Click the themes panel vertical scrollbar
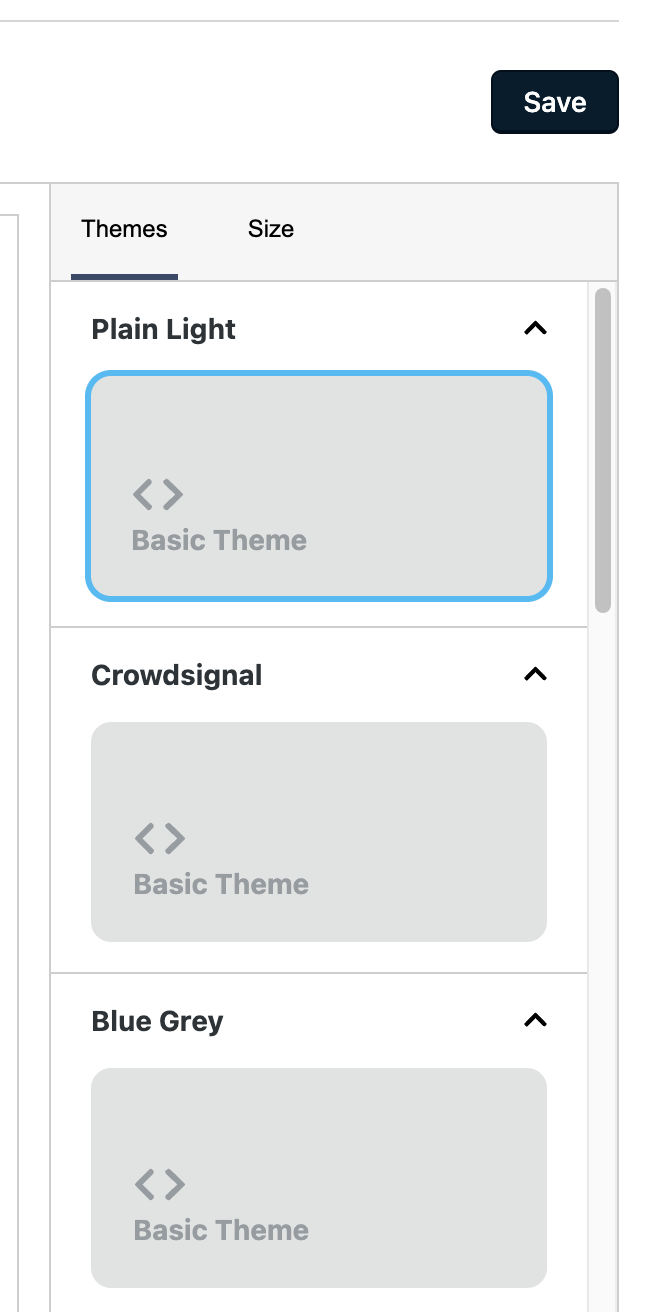656x1312 pixels. tap(602, 450)
